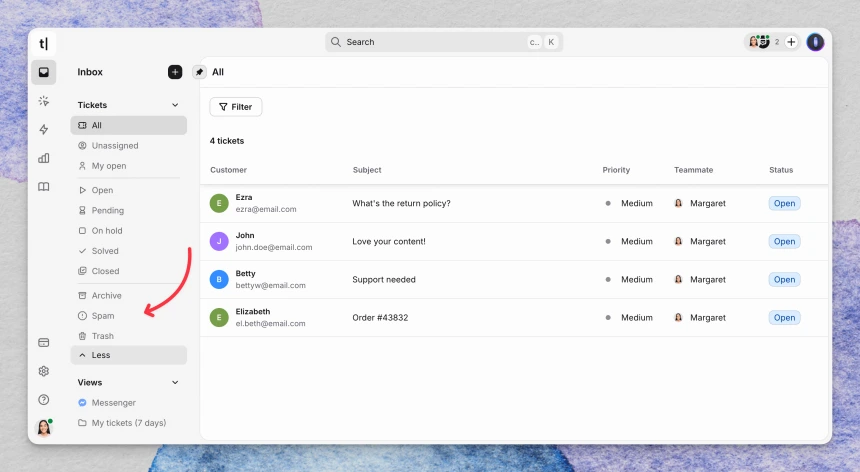Open the Unassigned tickets list
Viewport: 860px width, 472px height.
coord(128,145)
